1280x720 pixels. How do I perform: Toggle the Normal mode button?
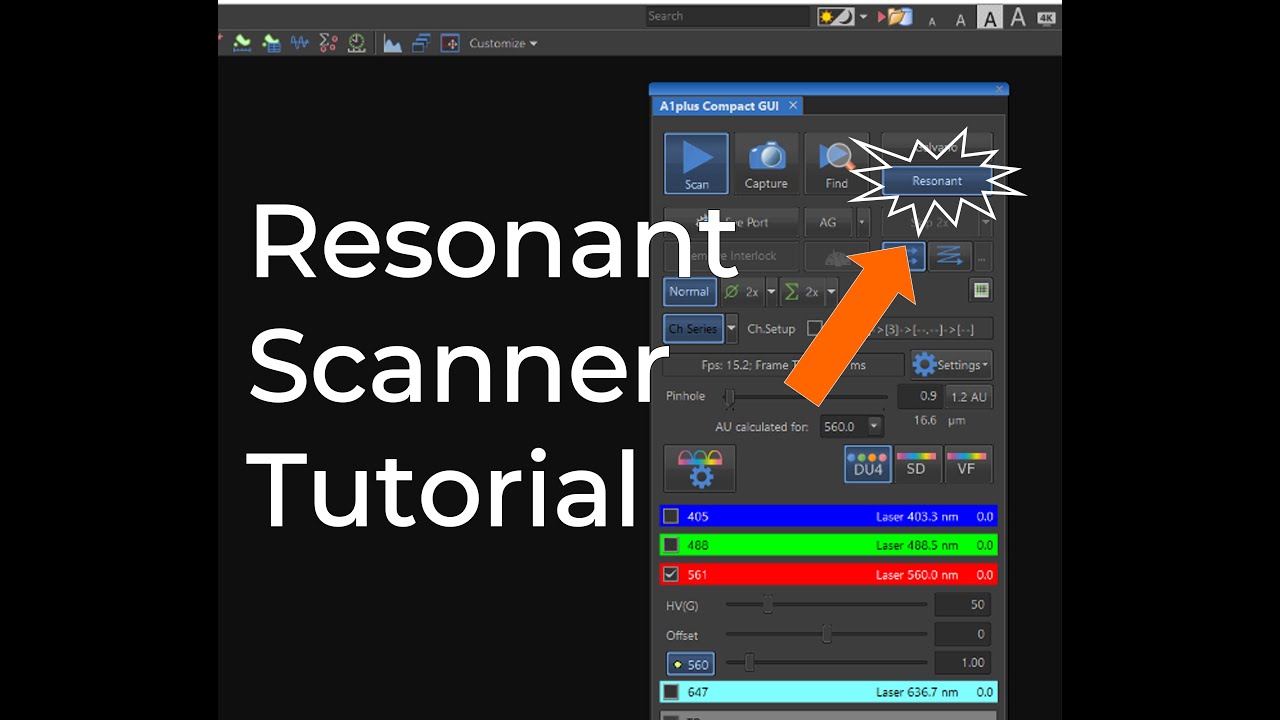[689, 292]
